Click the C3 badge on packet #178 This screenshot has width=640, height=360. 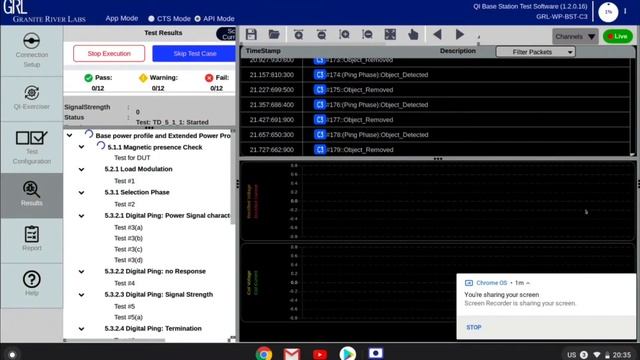point(319,135)
